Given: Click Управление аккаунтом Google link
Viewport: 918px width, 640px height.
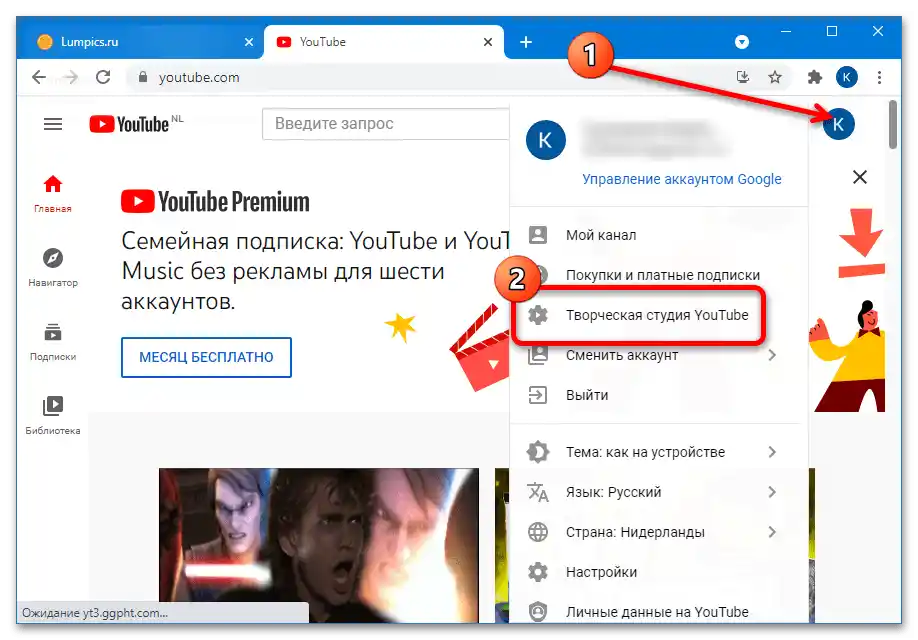Looking at the screenshot, I should point(681,179).
